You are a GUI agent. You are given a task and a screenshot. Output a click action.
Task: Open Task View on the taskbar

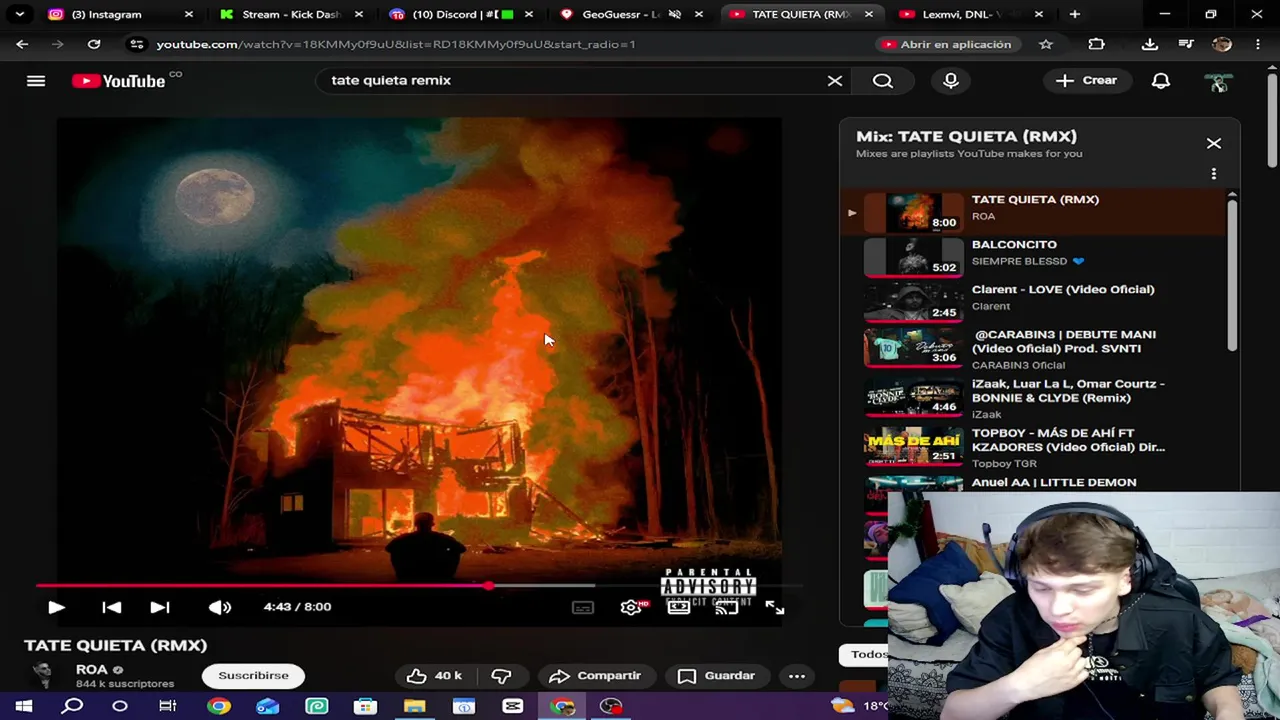pyautogui.click(x=168, y=707)
